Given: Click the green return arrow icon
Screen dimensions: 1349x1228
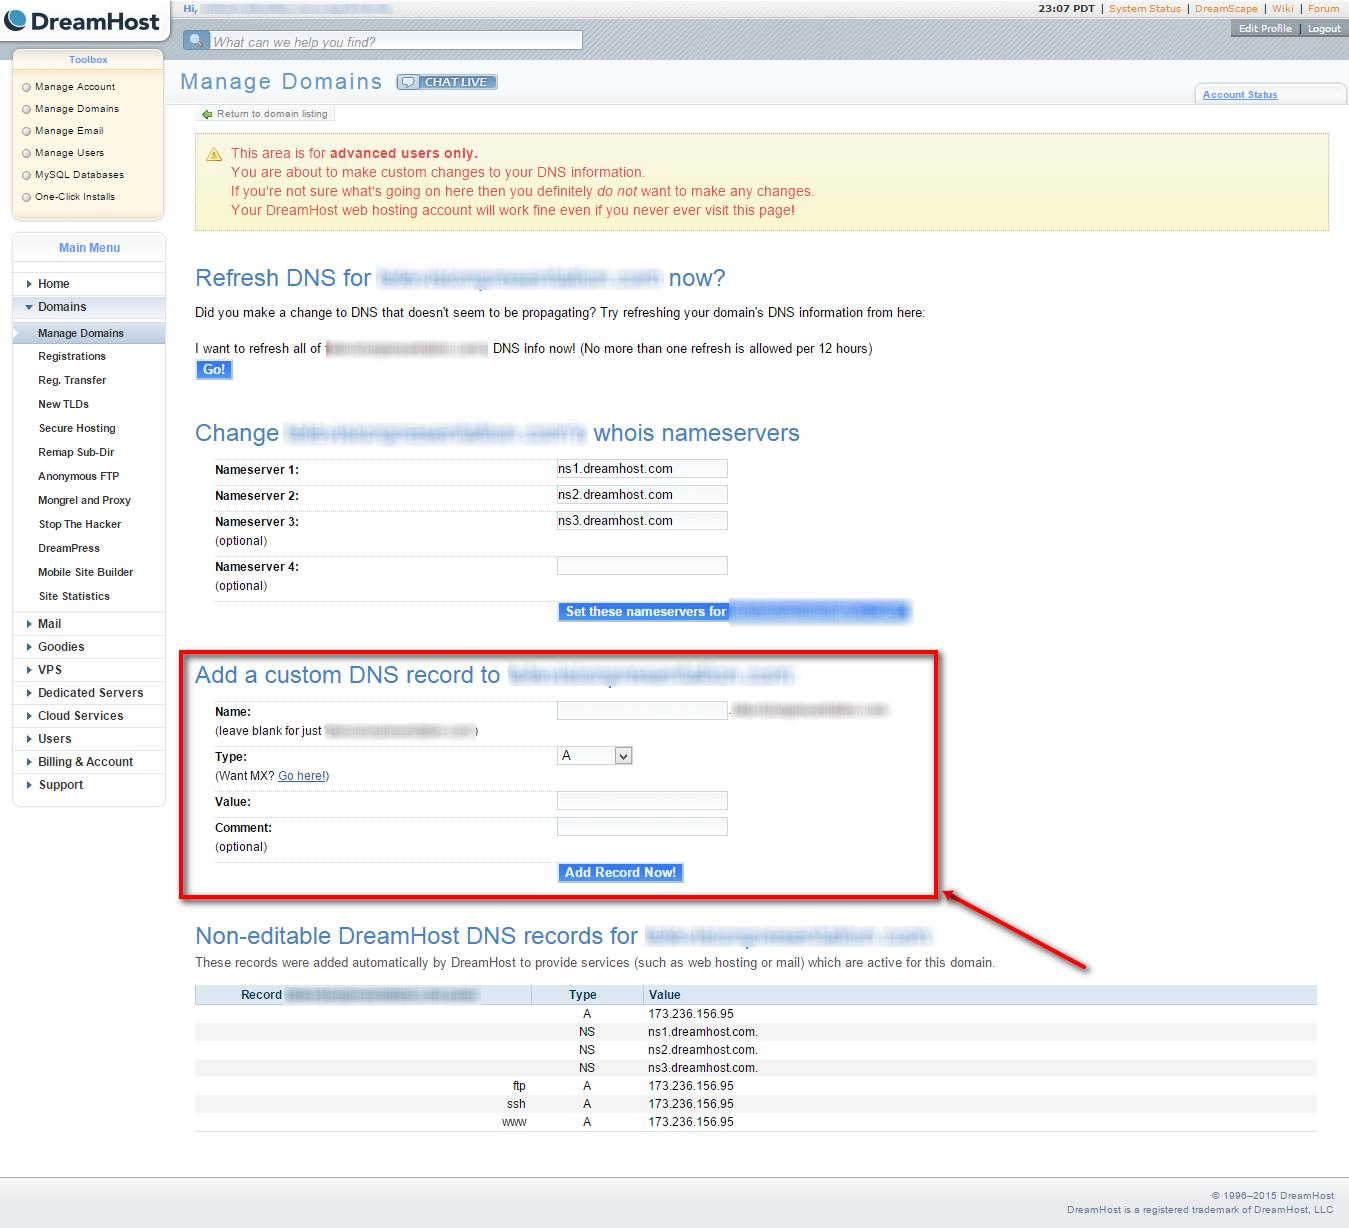Looking at the screenshot, I should click(x=207, y=113).
